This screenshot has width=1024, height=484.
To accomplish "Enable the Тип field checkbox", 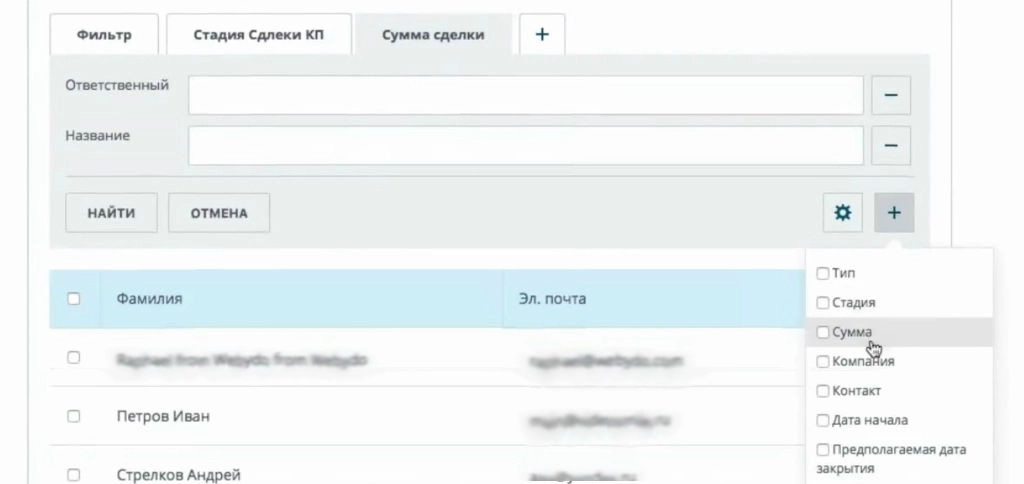I will 823,273.
